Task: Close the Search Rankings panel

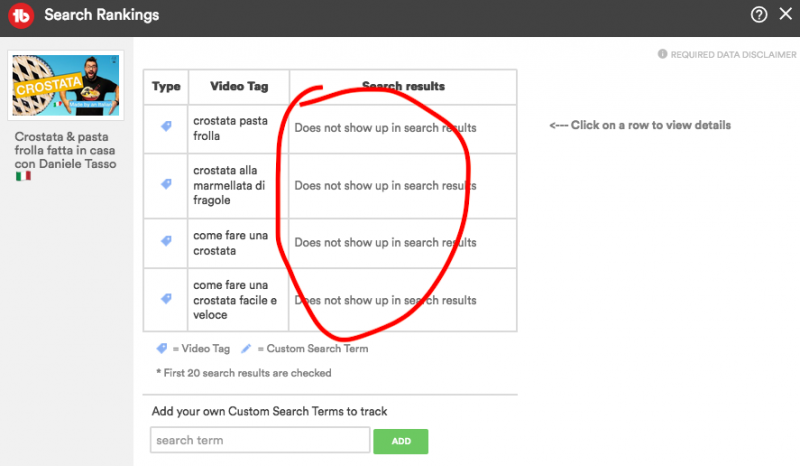Action: pyautogui.click(x=785, y=15)
